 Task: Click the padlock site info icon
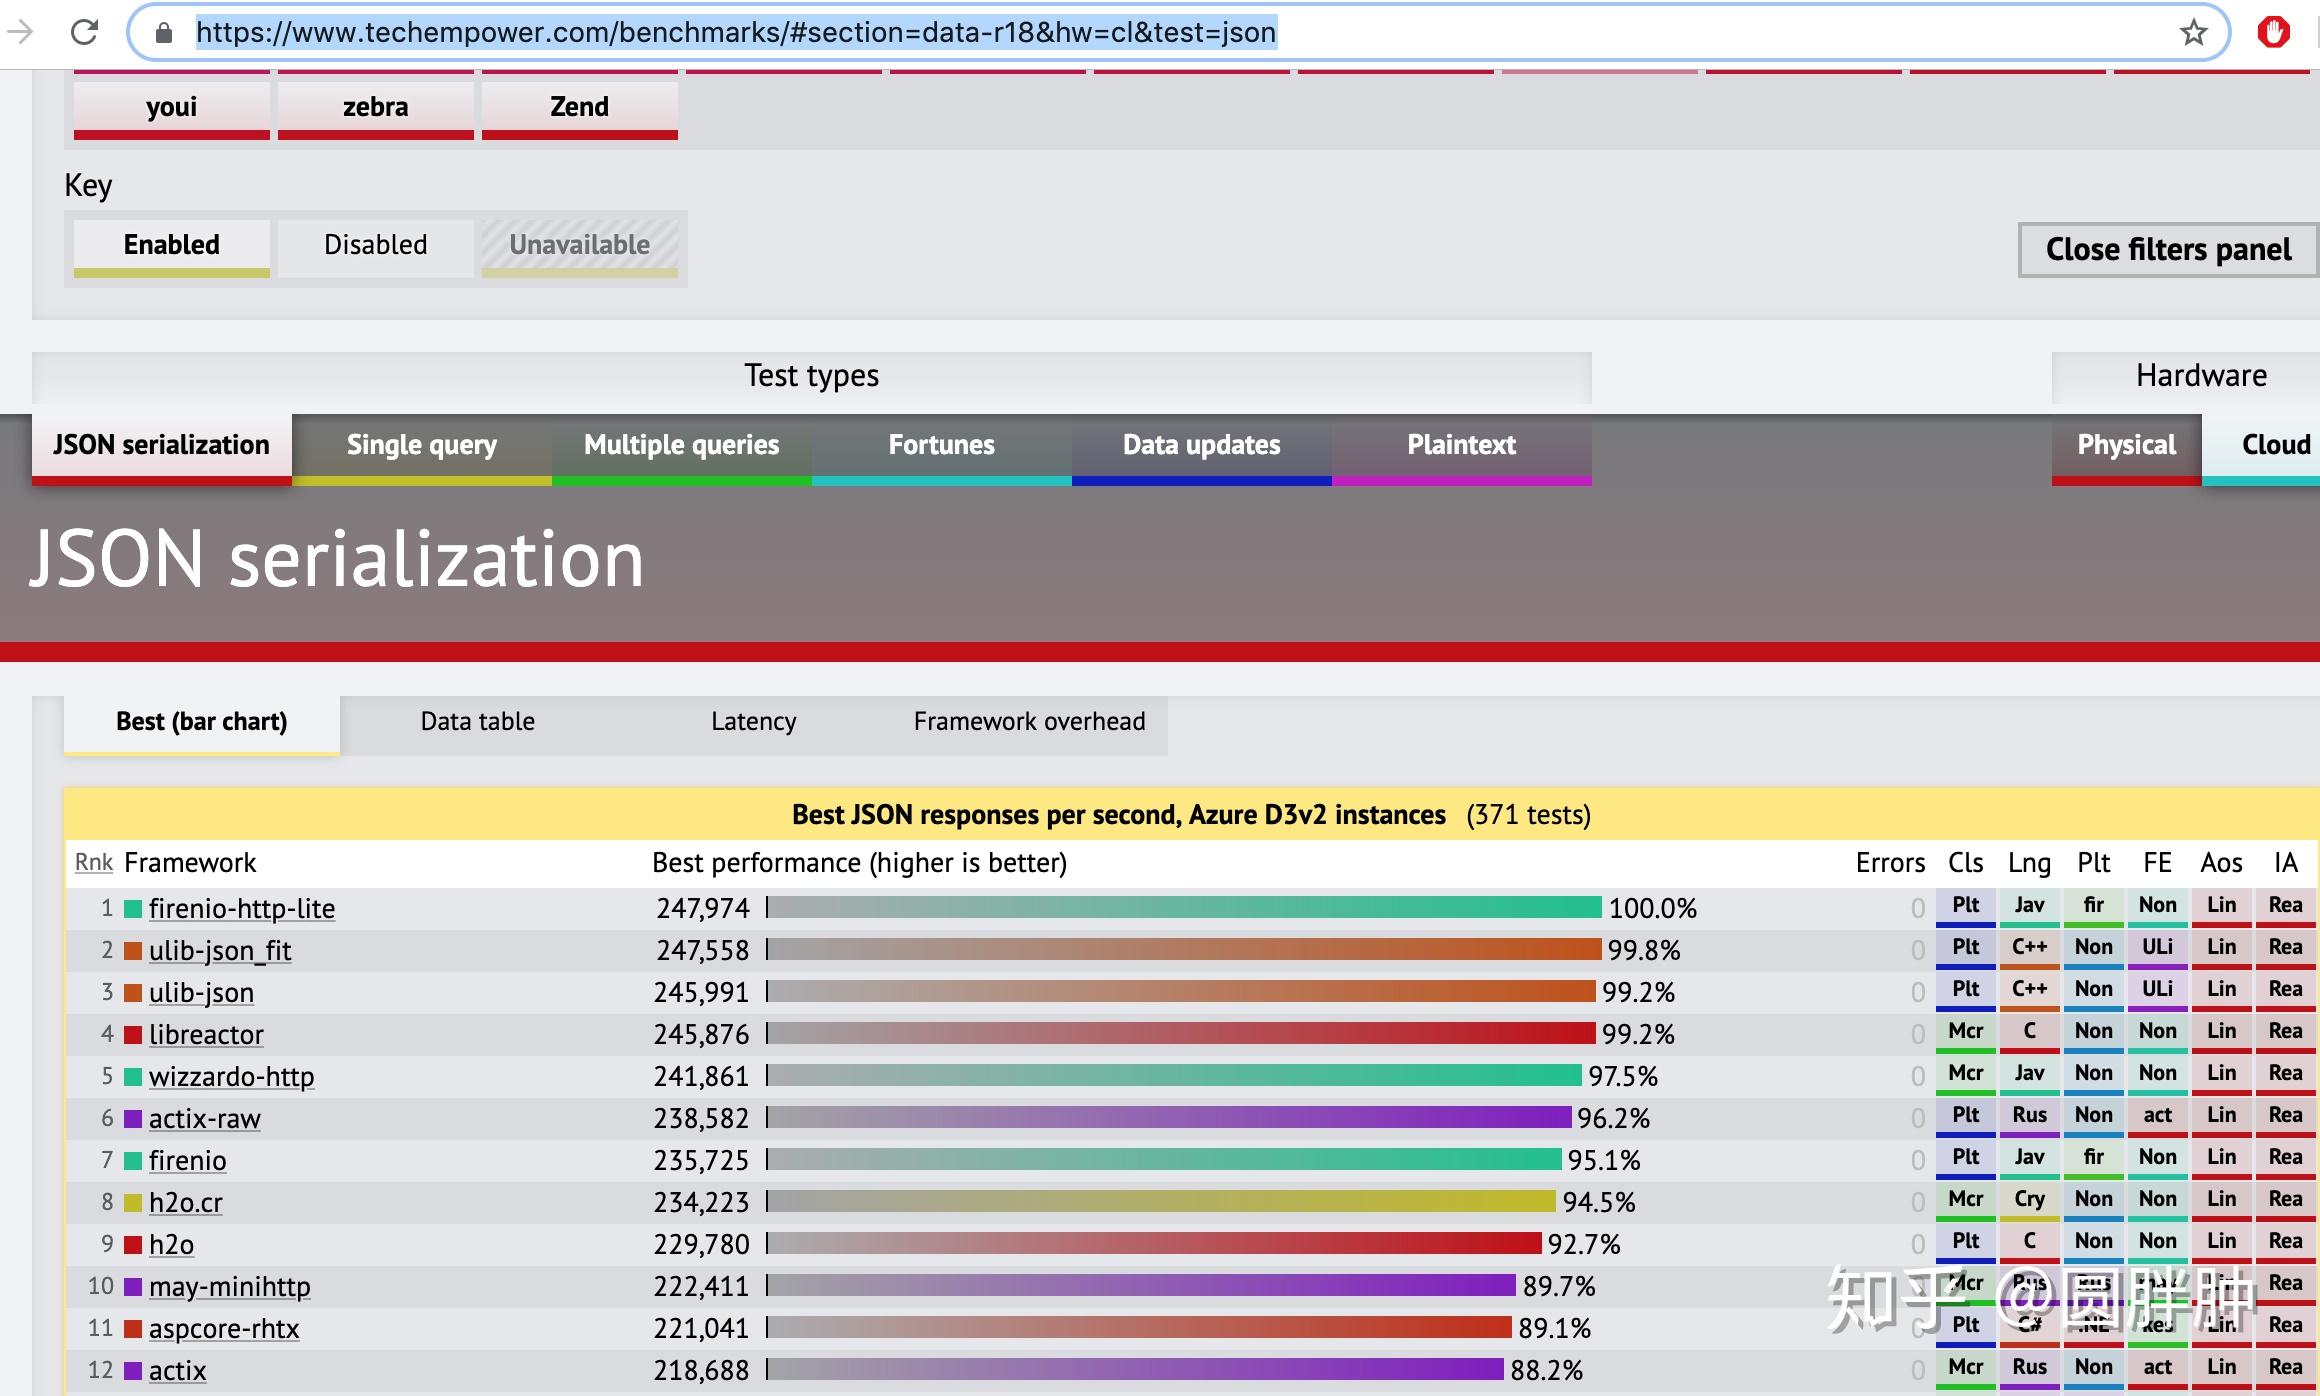point(165,33)
